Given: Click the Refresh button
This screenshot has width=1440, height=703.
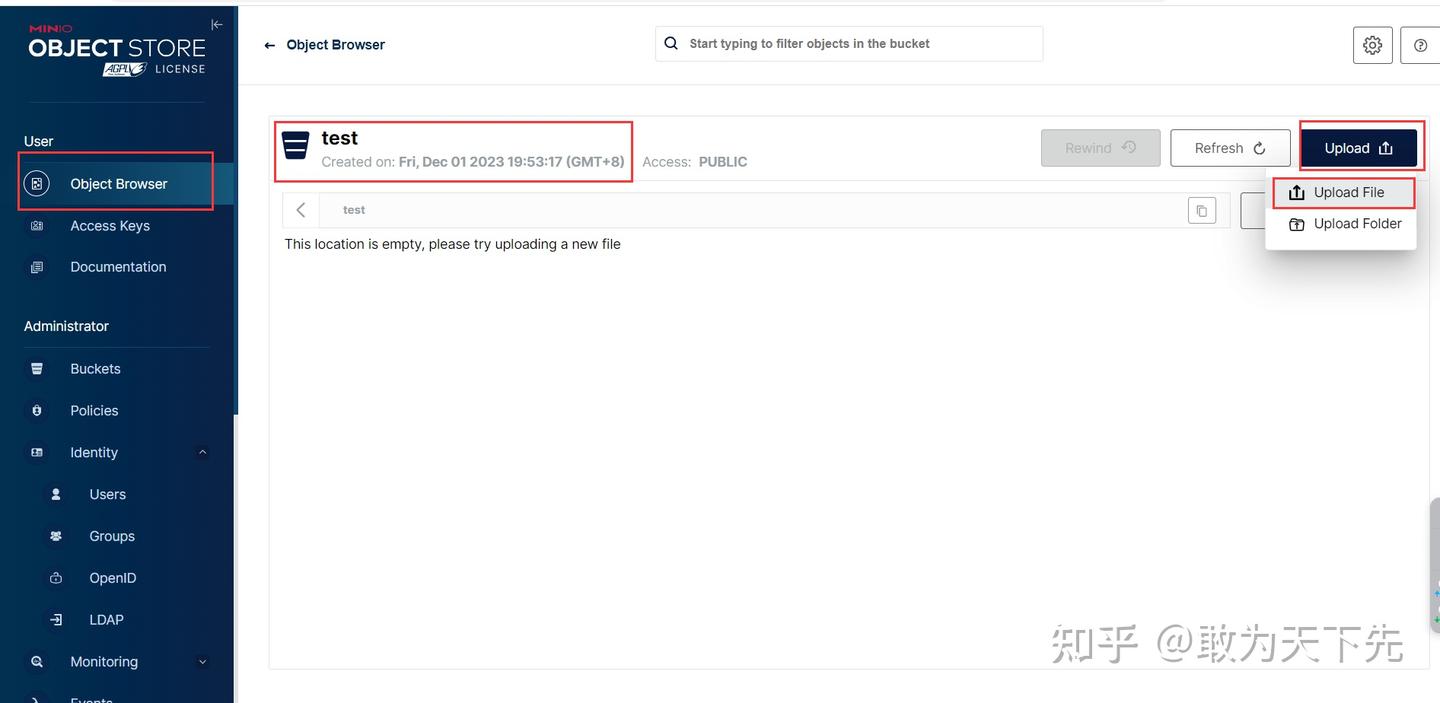Looking at the screenshot, I should click(1230, 148).
